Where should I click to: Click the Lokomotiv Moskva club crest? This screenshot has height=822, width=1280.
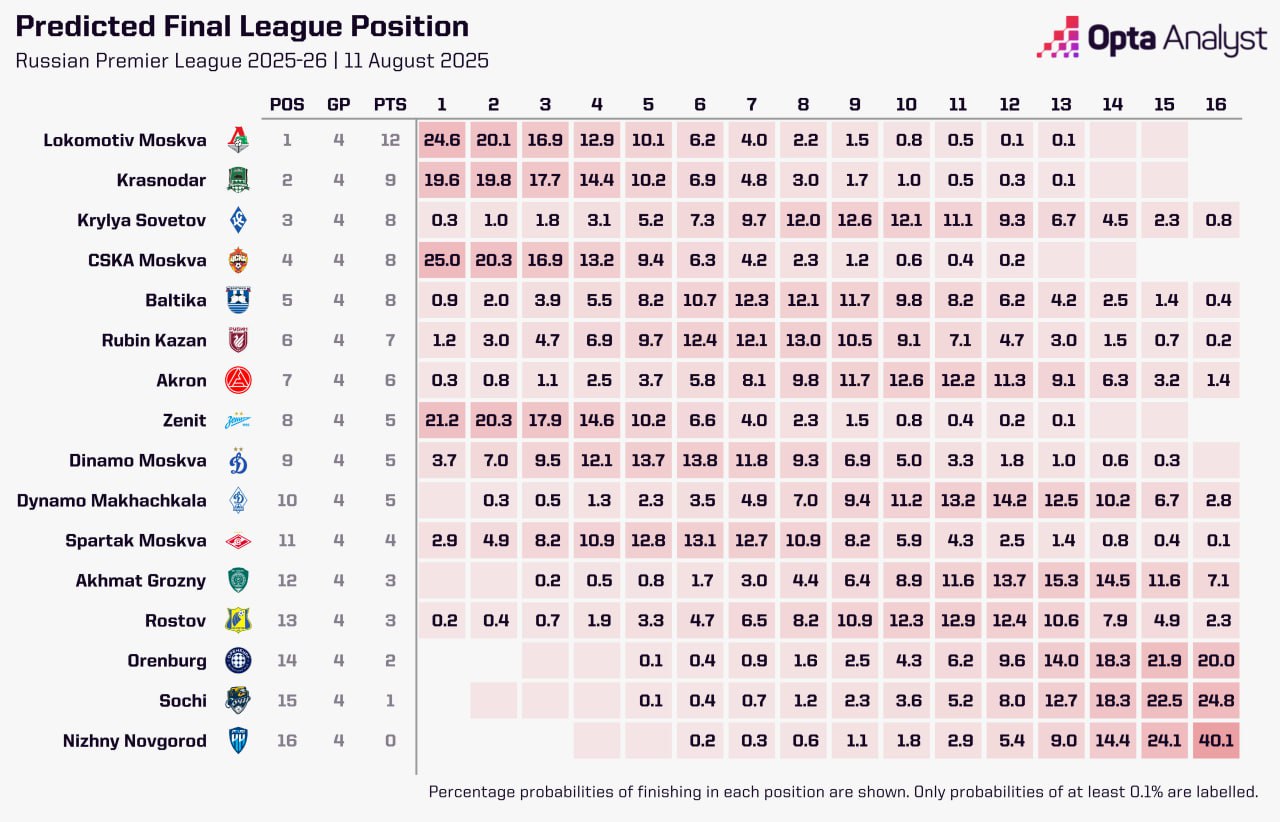(x=238, y=140)
